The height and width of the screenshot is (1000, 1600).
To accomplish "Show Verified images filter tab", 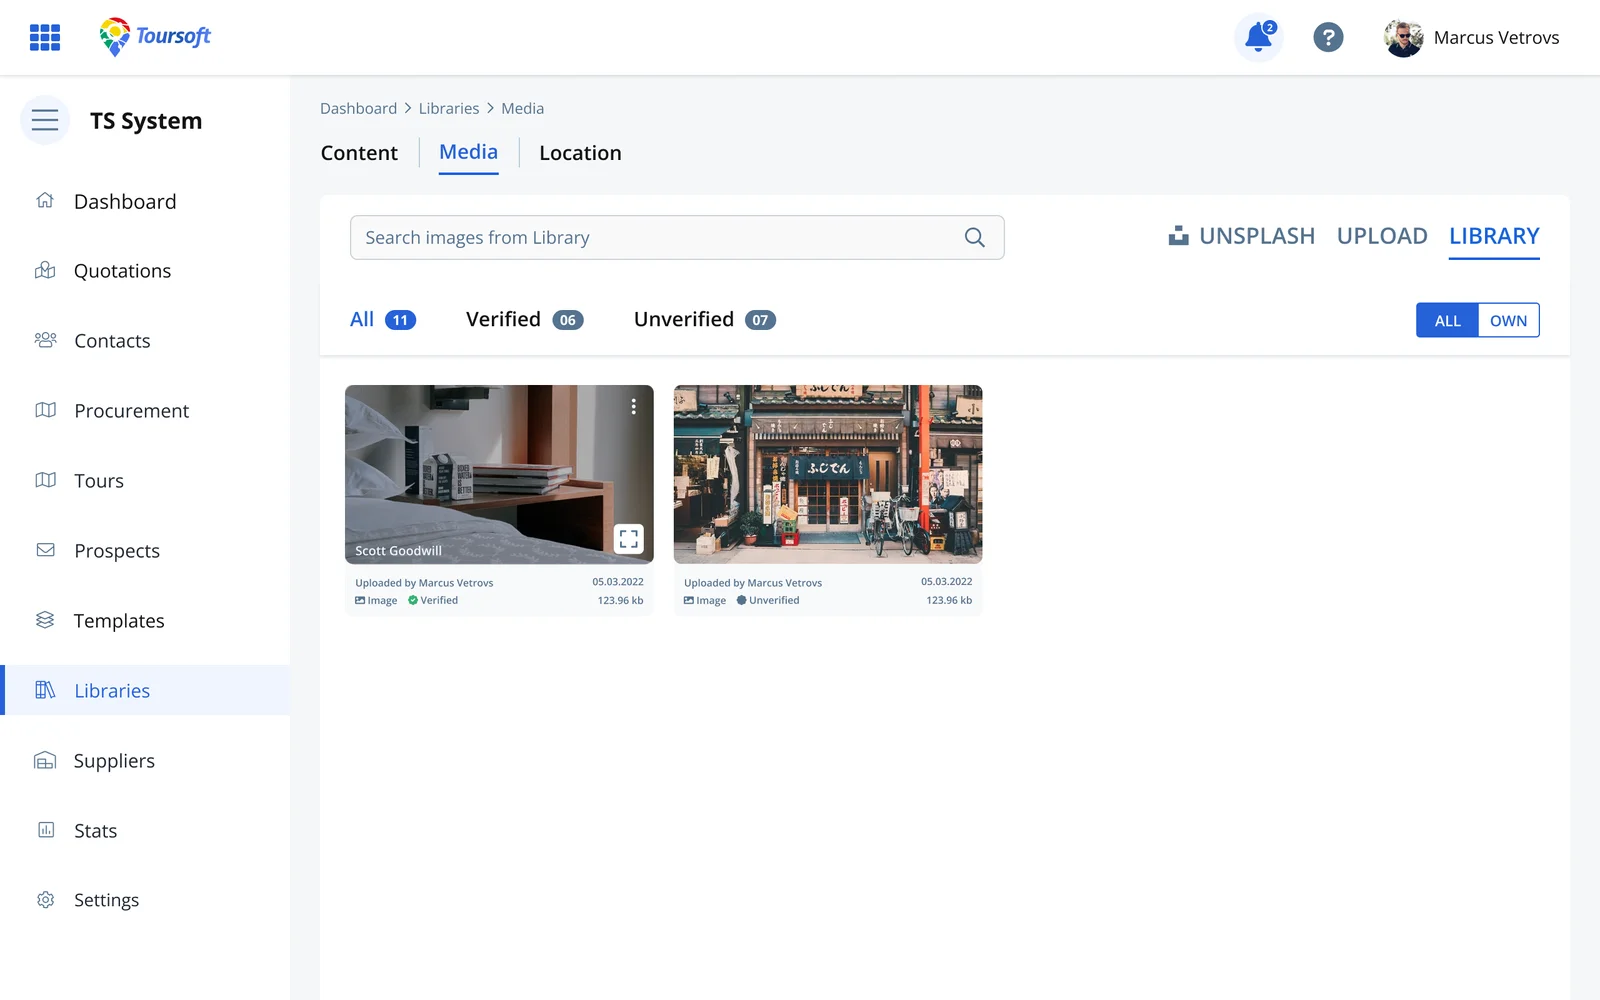I will click(524, 320).
